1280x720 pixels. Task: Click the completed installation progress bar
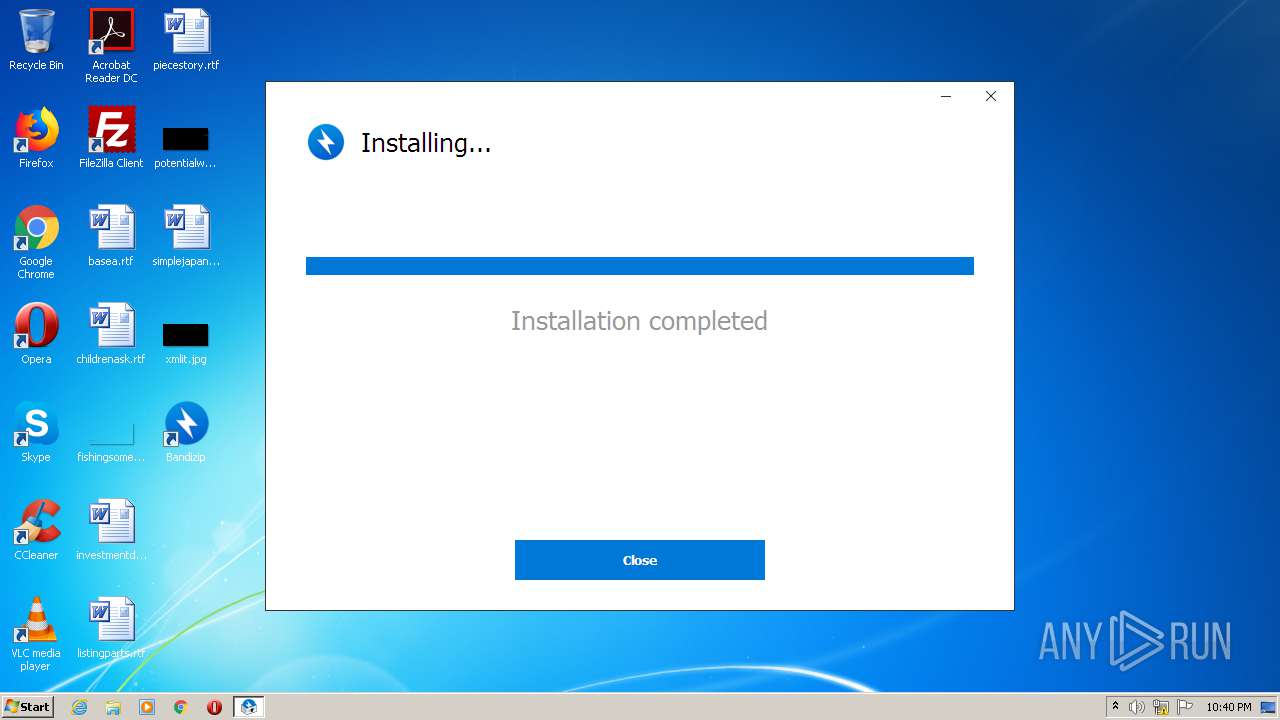(640, 266)
